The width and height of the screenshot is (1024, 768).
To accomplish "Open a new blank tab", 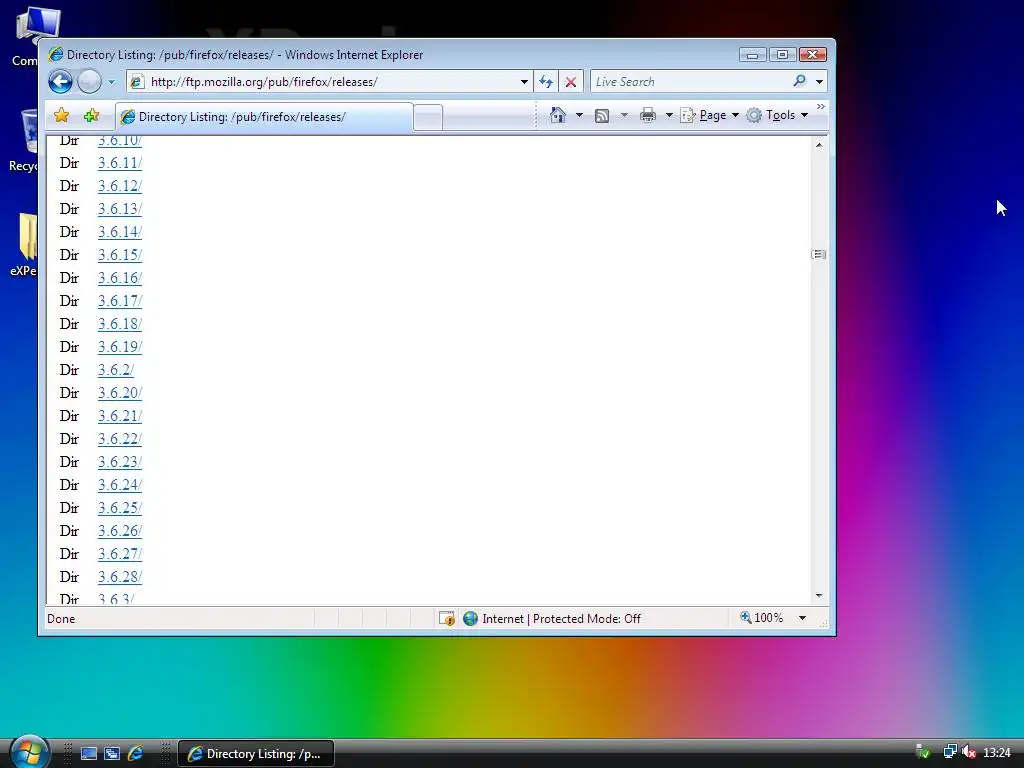I will pyautogui.click(x=428, y=118).
